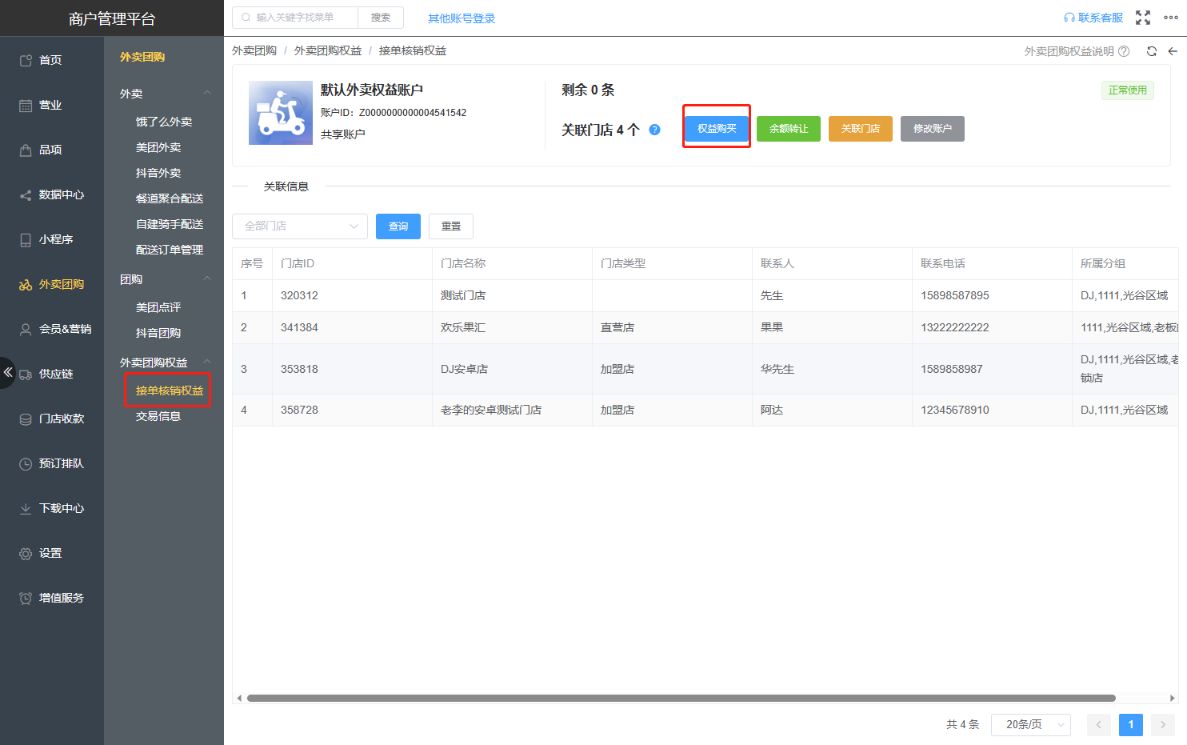Click the fullscreen icon in the top bar
The width and height of the screenshot is (1187, 745).
tap(1143, 17)
